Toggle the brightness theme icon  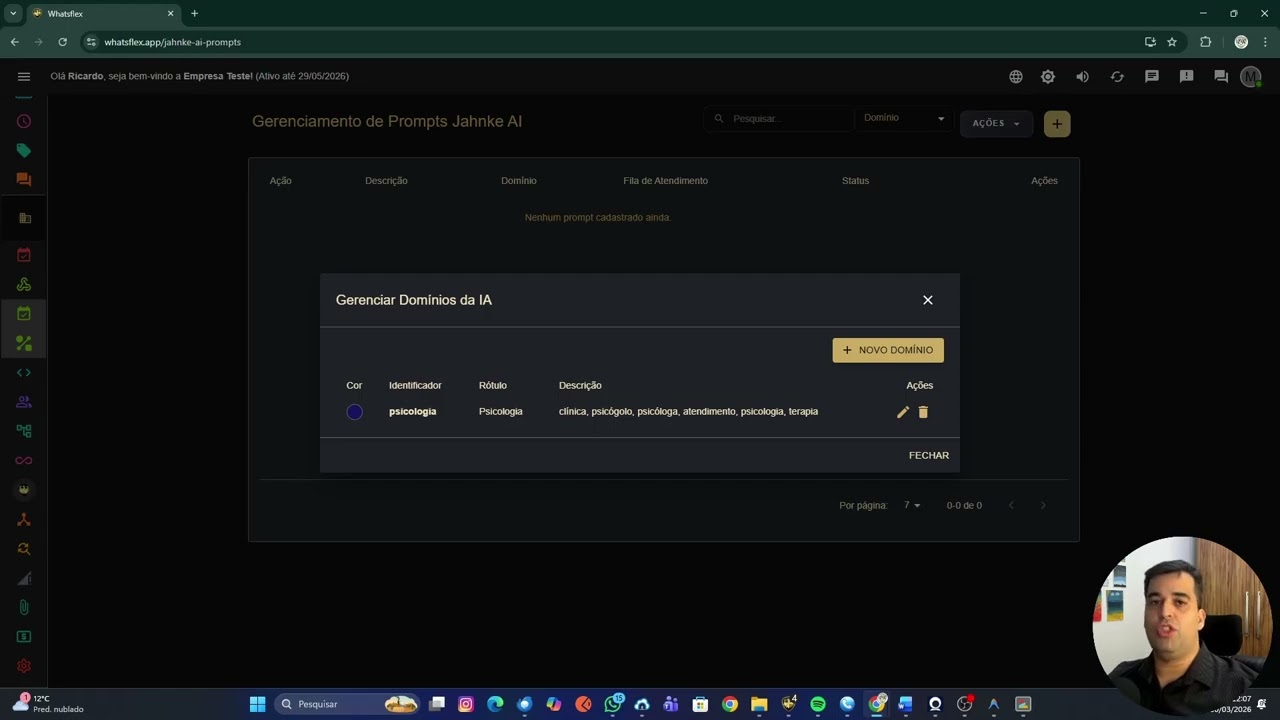(1048, 76)
